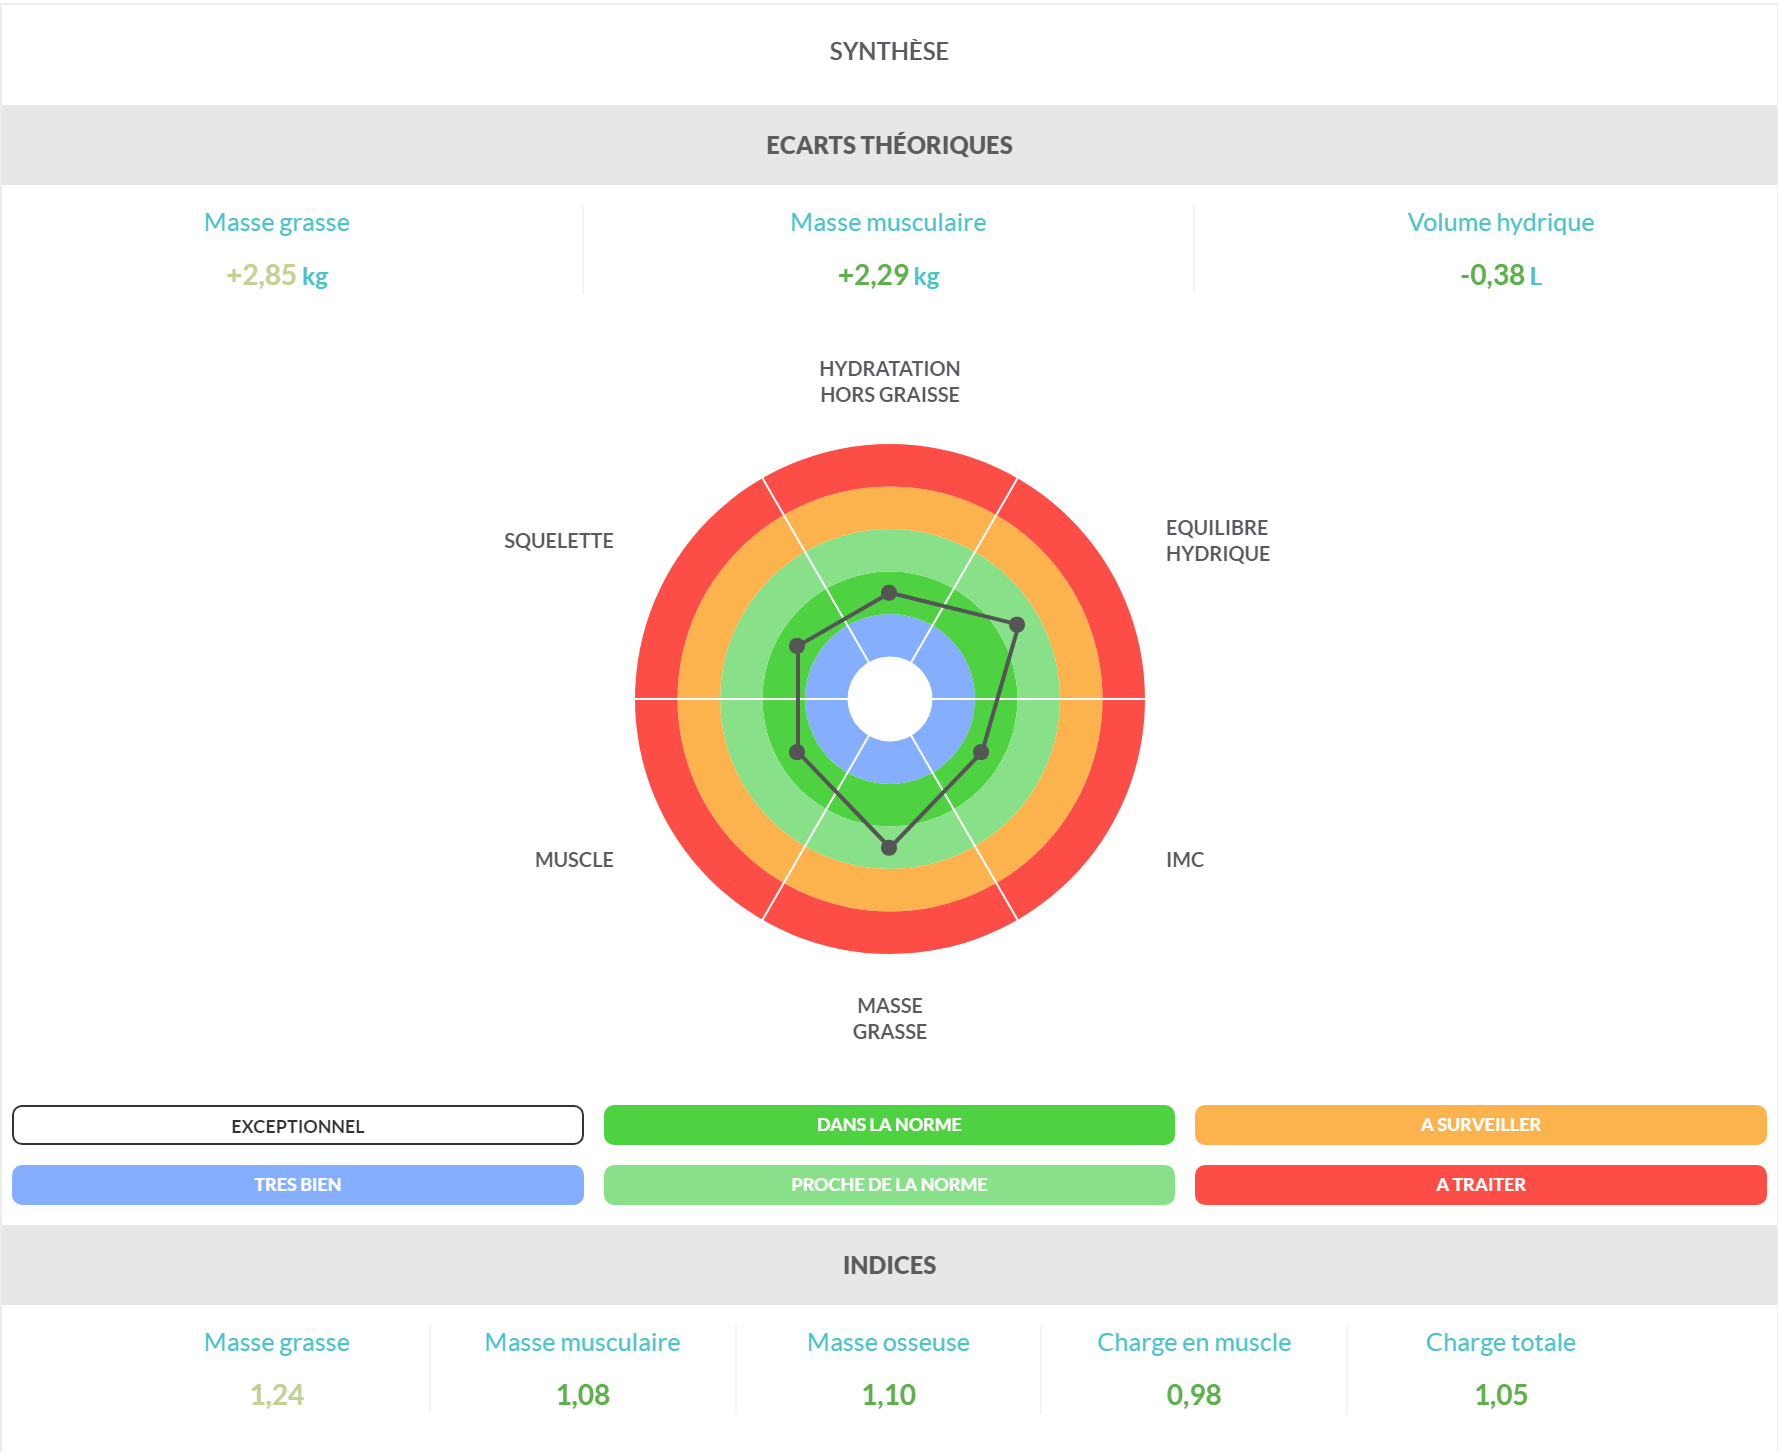The image size is (1778, 1452).
Task: Collapse the SYNTHÈSE header
Action: (x=888, y=51)
